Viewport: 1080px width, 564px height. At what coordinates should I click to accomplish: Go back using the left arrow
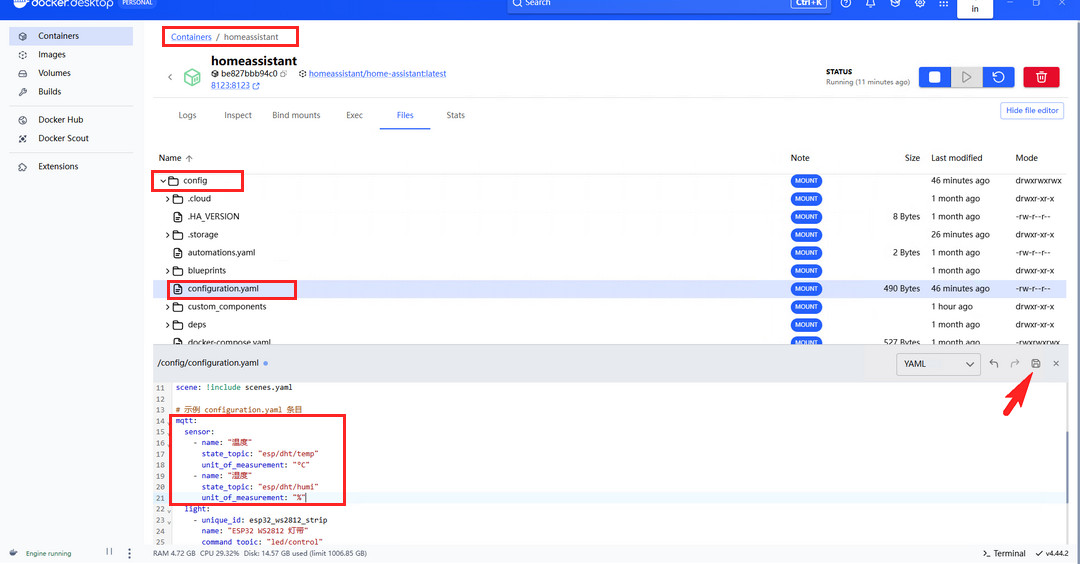170,77
